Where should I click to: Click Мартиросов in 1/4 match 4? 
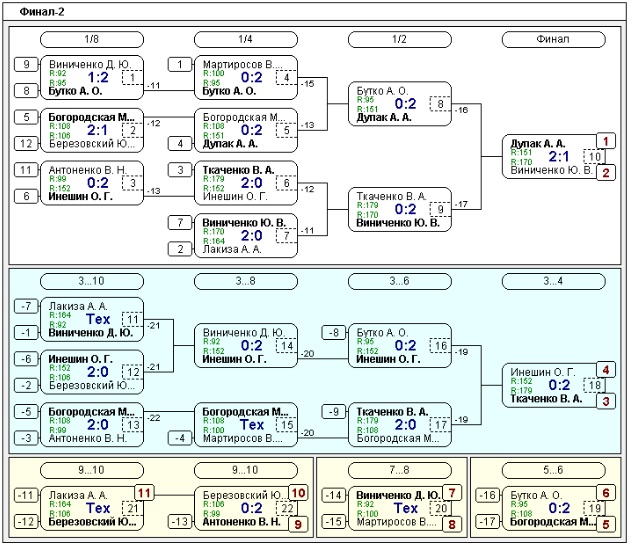click(243, 64)
